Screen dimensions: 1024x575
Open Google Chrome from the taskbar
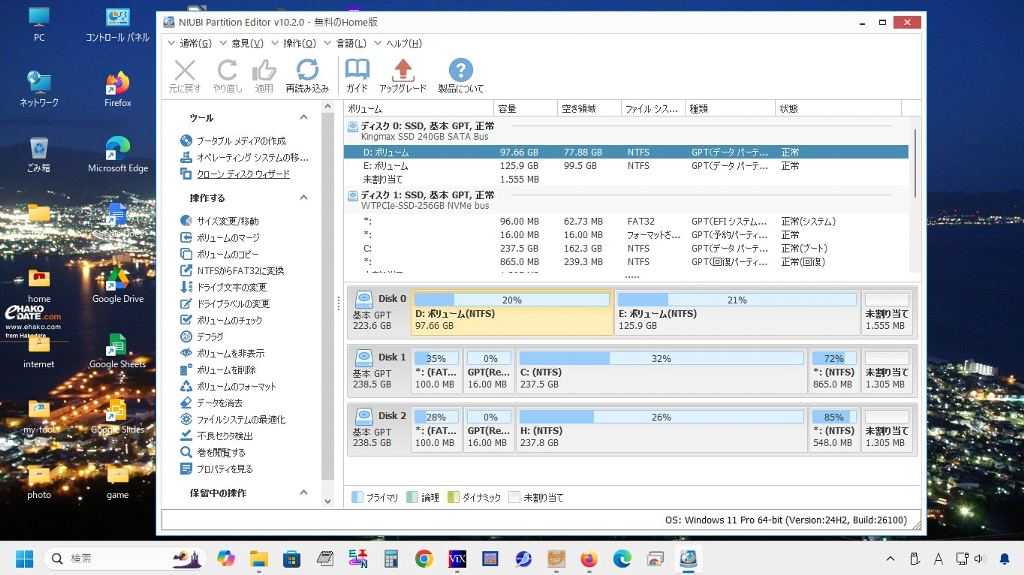click(424, 559)
